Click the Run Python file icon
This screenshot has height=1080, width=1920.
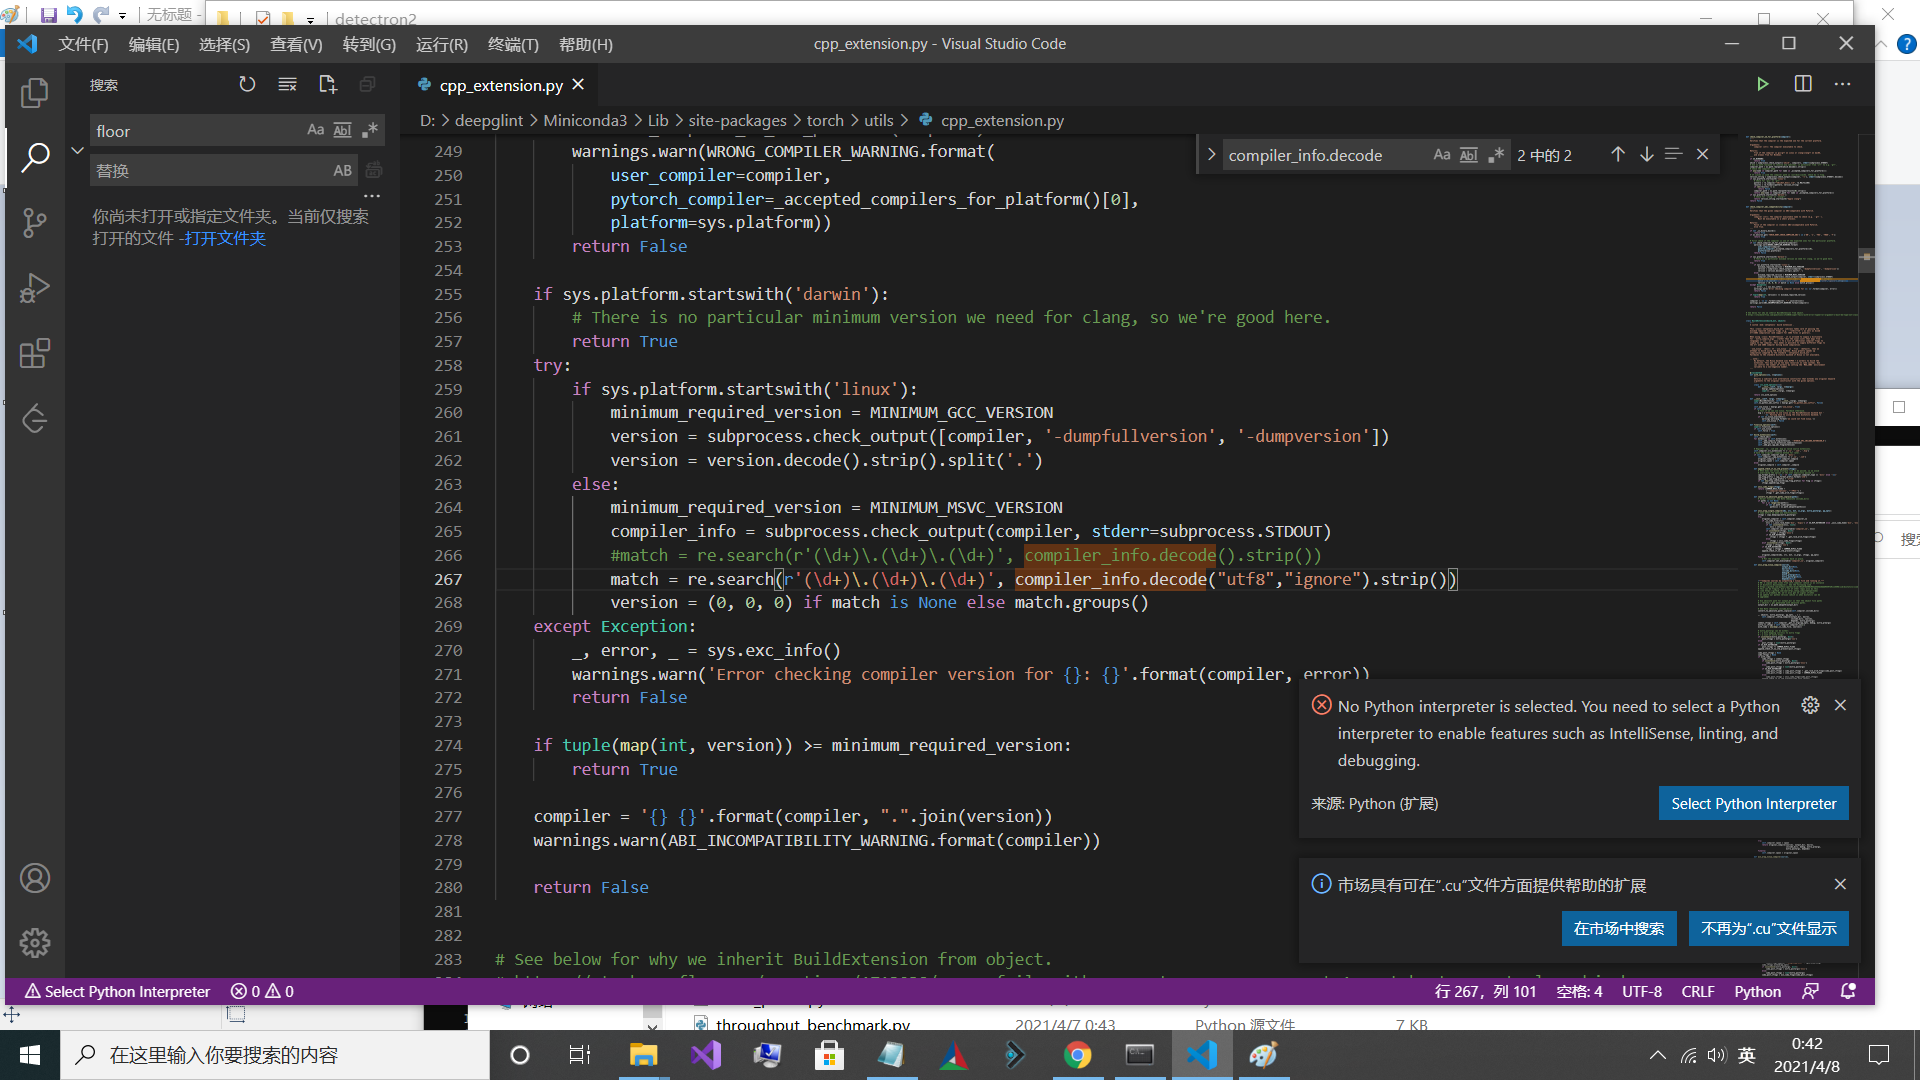(1762, 84)
